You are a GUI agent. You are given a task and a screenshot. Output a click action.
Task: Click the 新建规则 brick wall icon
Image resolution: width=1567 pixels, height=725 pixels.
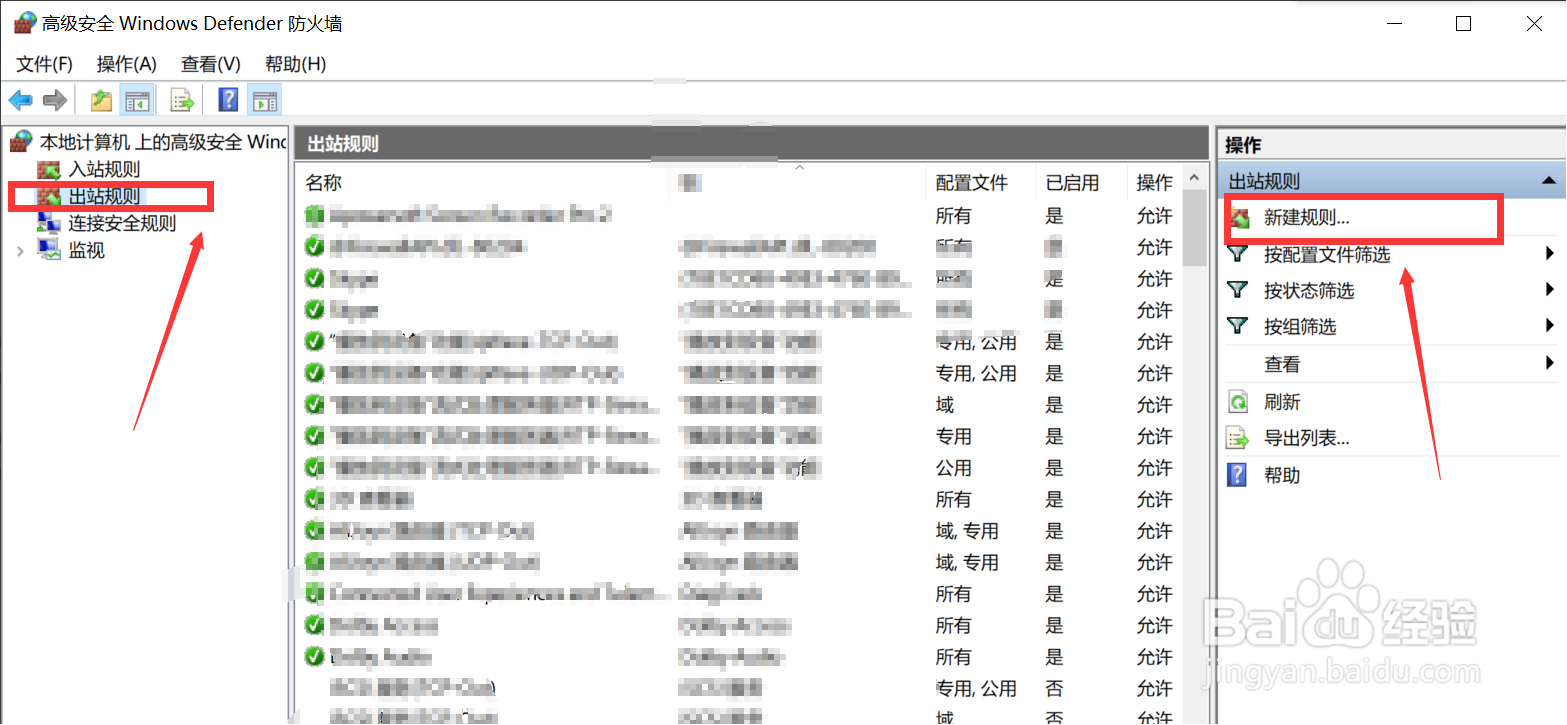pos(1240,218)
